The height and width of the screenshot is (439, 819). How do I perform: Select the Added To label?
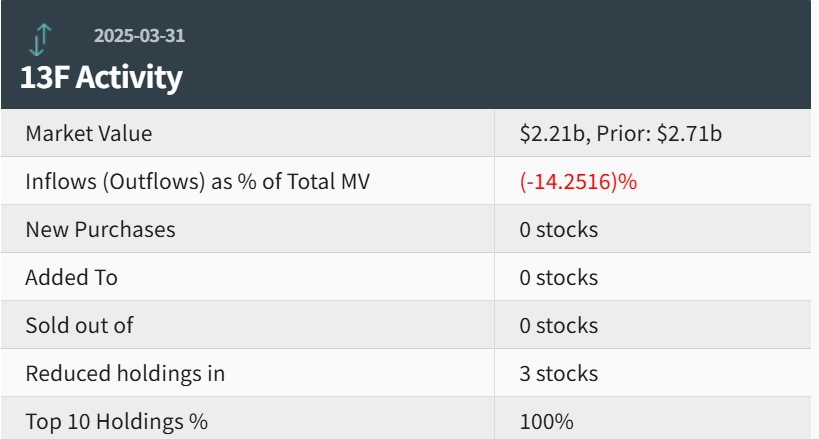click(71, 277)
